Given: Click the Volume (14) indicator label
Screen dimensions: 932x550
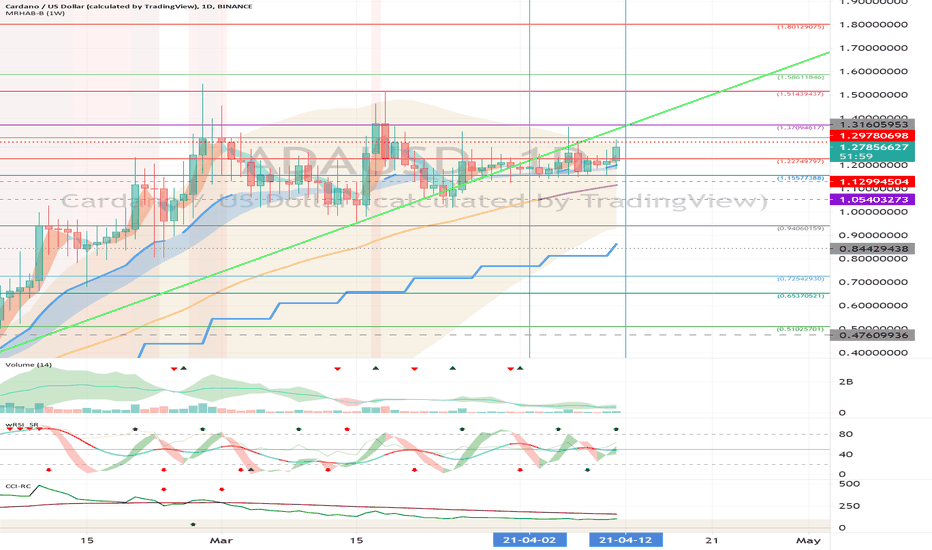Looking at the screenshot, I should tap(29, 364).
